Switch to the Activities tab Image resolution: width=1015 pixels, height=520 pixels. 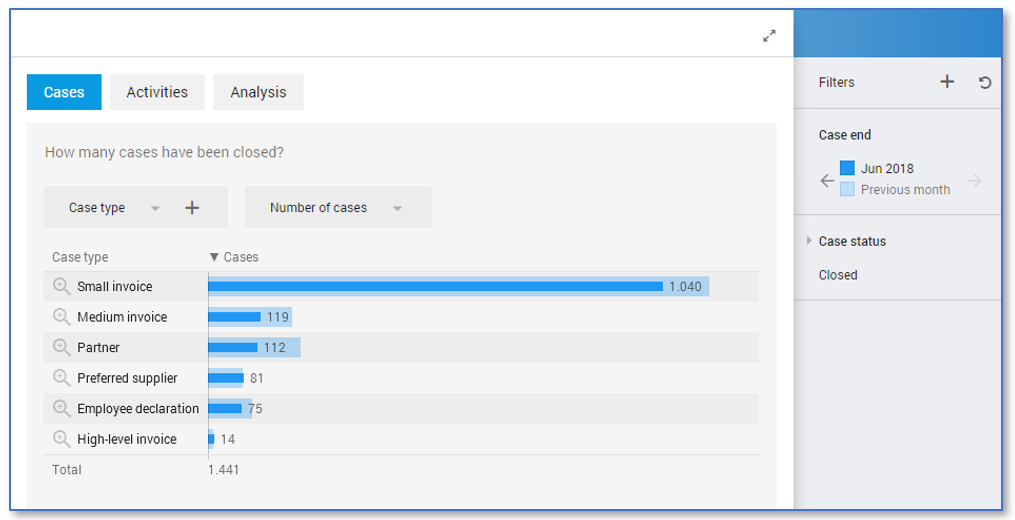point(157,92)
